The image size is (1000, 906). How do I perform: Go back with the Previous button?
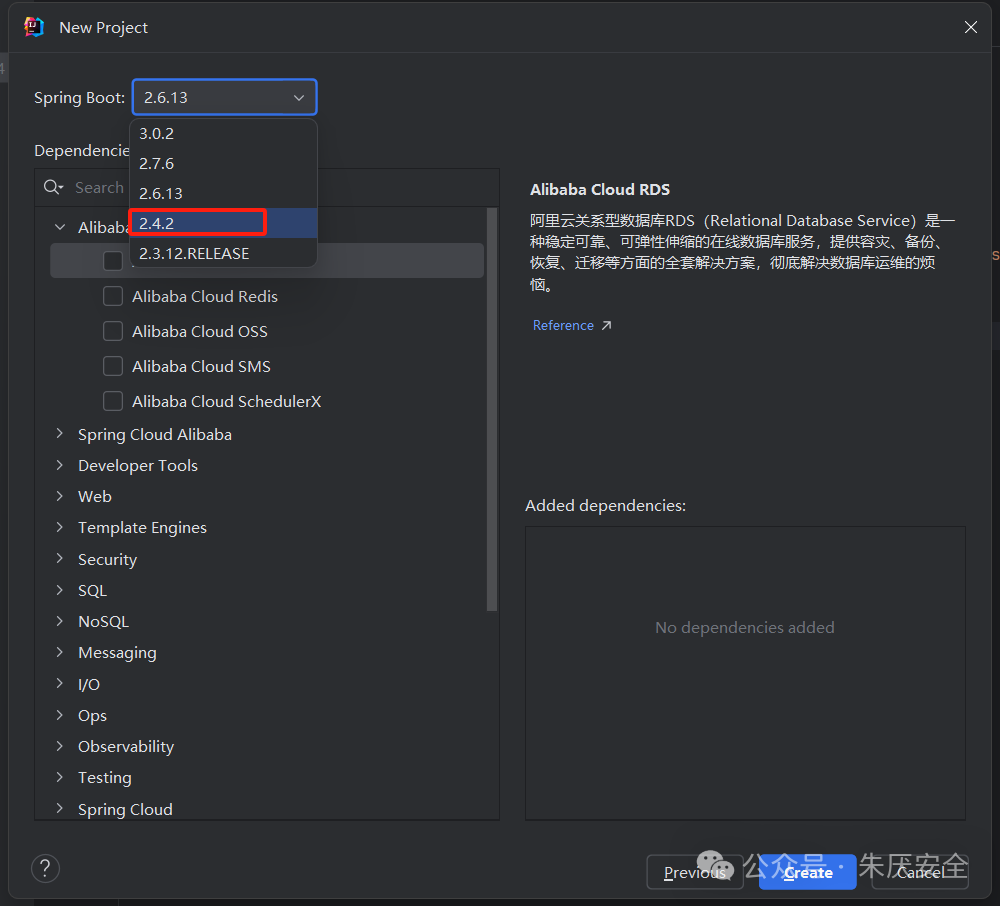coord(695,872)
